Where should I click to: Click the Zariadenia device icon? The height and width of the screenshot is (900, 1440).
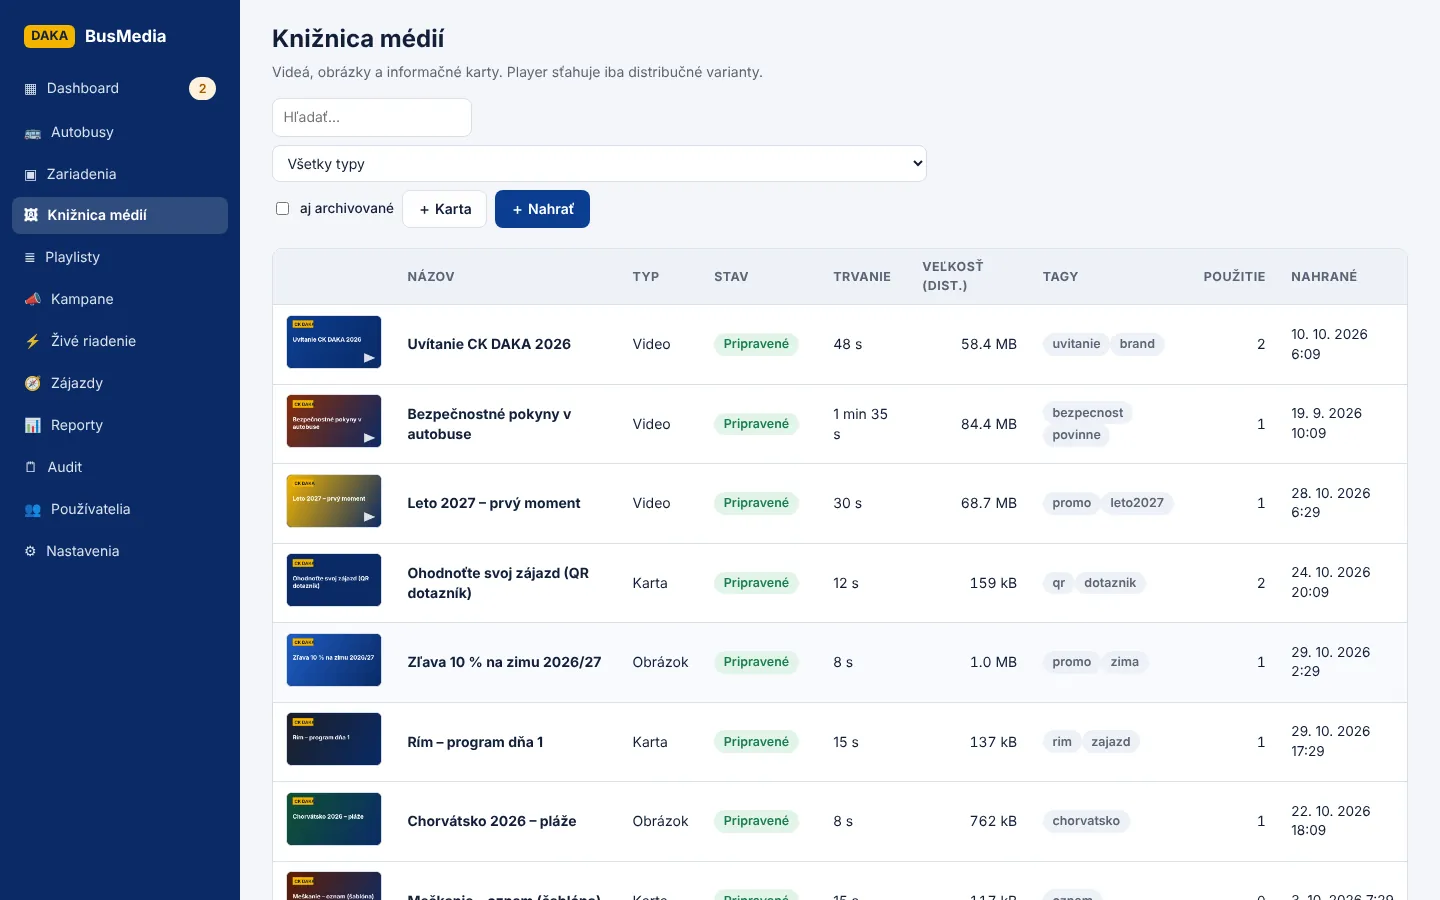[30, 175]
